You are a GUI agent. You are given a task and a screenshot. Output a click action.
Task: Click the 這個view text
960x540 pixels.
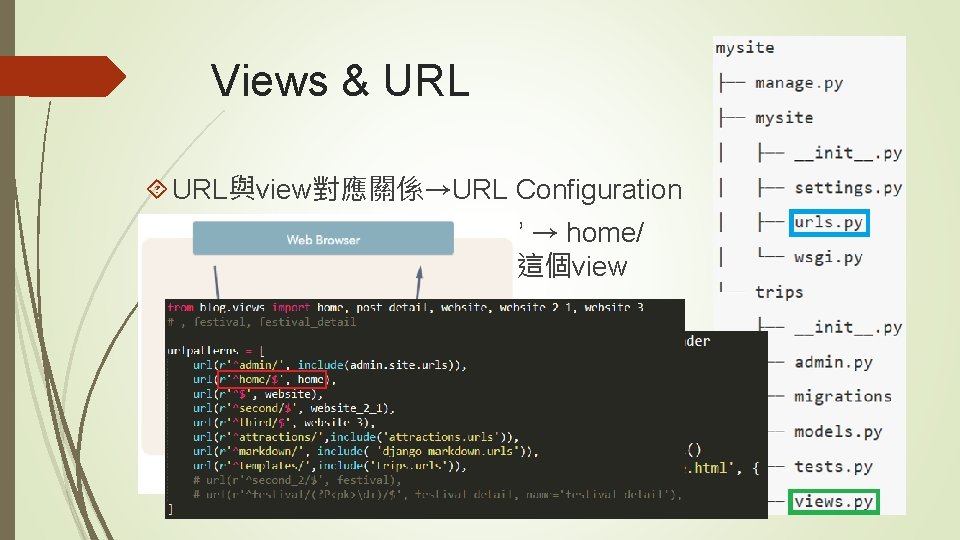click(x=572, y=266)
